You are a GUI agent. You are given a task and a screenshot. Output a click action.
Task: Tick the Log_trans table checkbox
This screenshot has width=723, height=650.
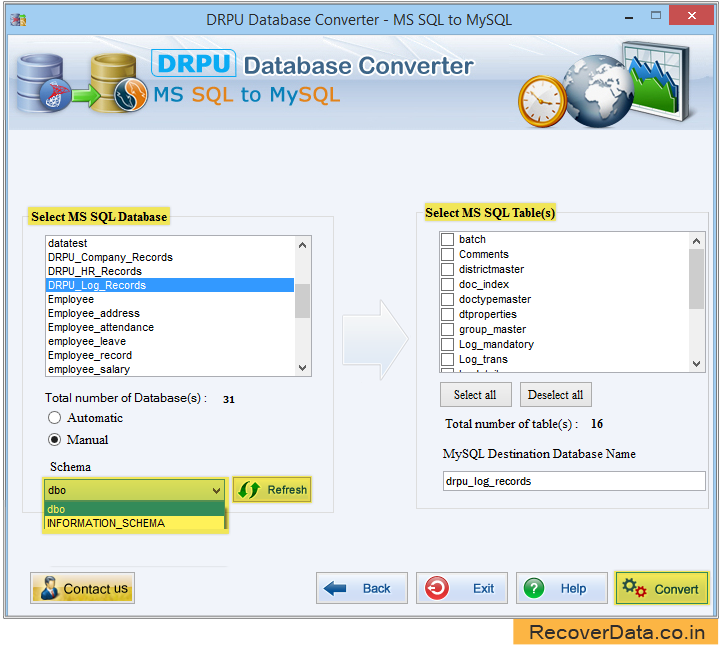click(447, 359)
